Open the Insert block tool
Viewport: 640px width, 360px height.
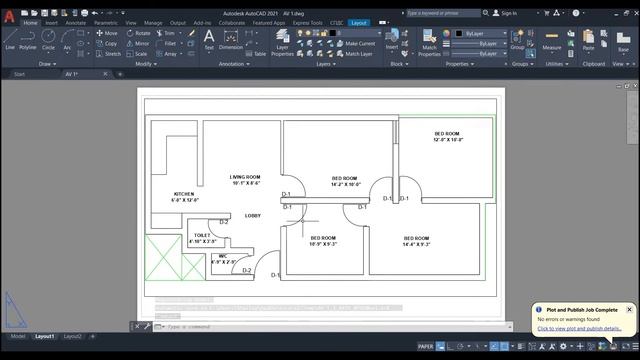392,39
